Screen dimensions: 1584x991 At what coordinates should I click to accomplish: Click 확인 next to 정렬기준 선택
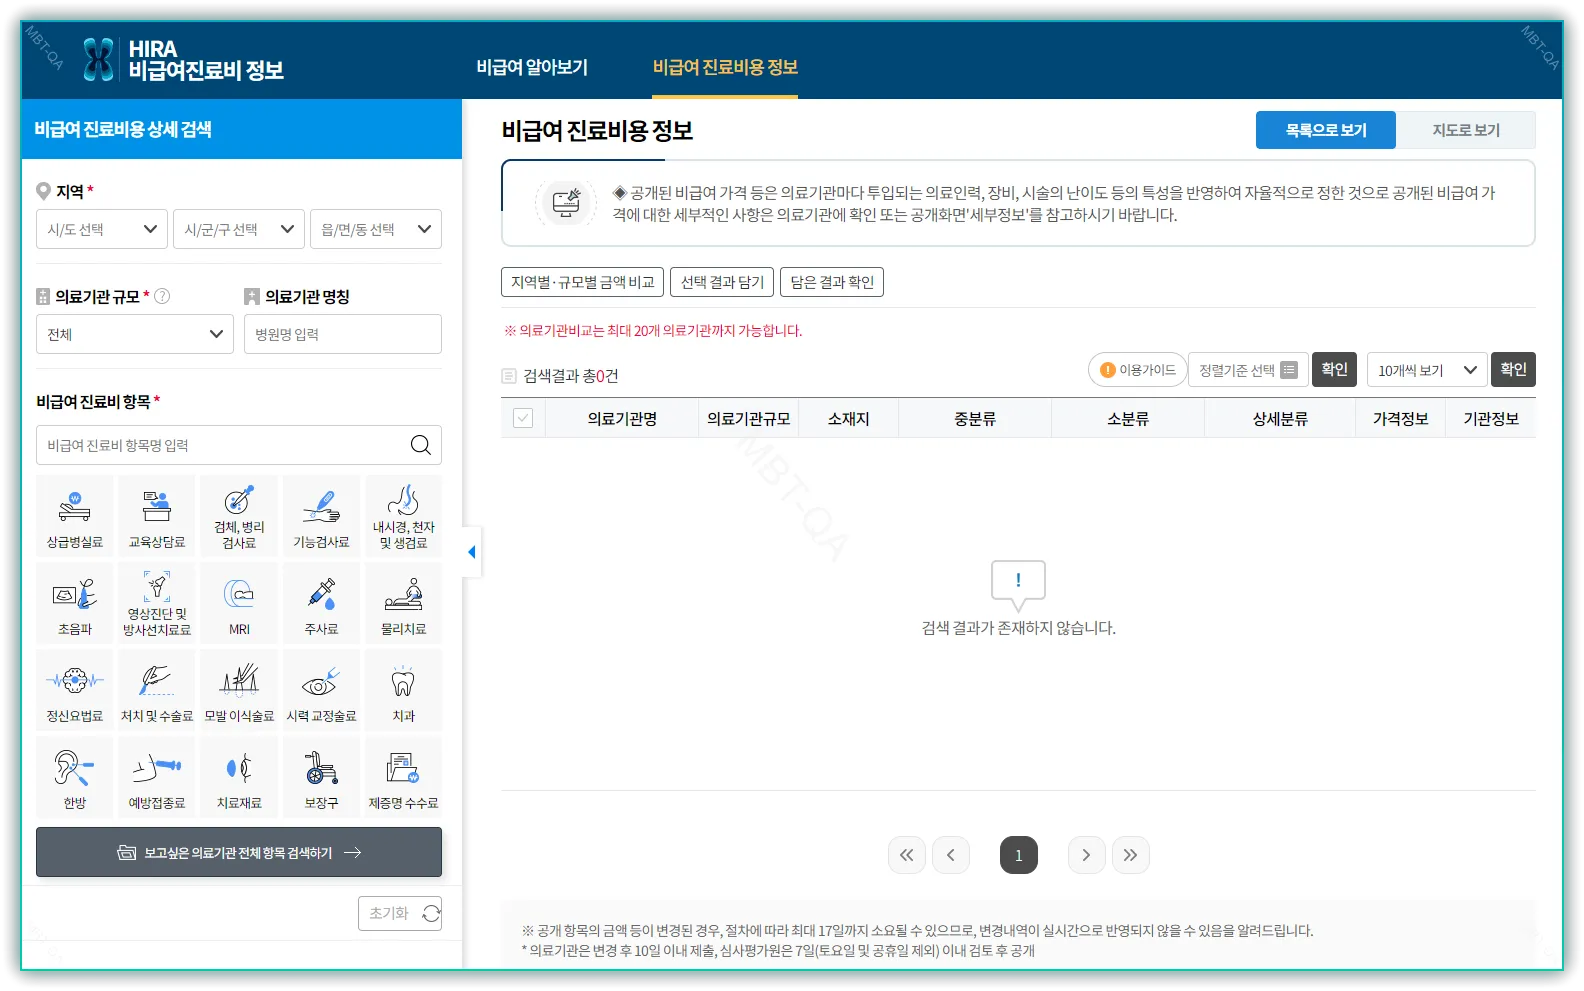pyautogui.click(x=1335, y=369)
